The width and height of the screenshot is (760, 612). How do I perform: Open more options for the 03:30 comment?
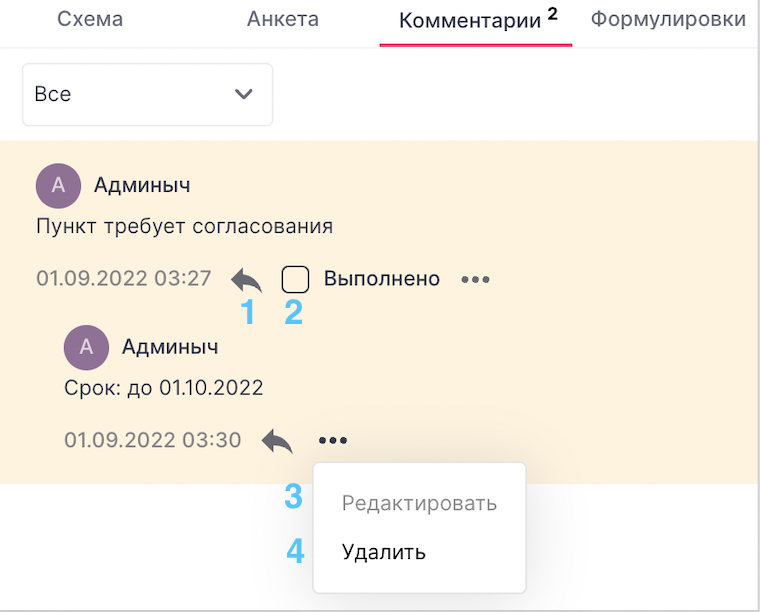tap(333, 440)
